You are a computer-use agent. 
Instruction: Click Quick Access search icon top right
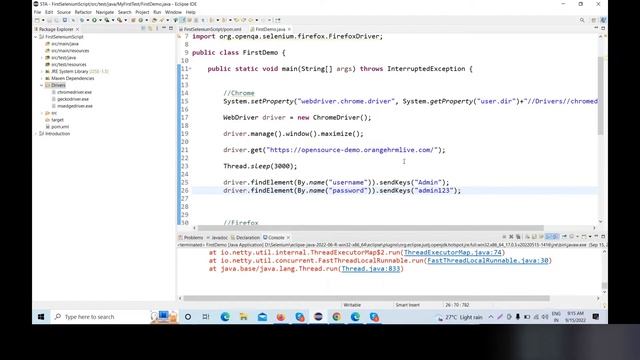tap(582, 20)
